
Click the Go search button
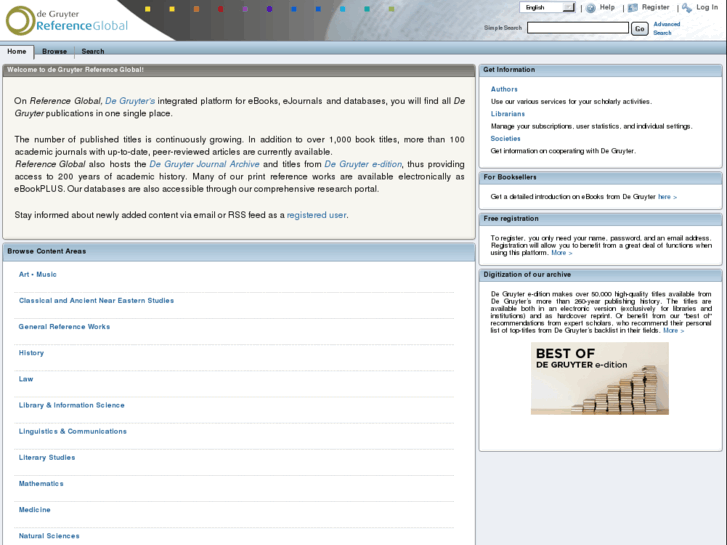click(639, 29)
